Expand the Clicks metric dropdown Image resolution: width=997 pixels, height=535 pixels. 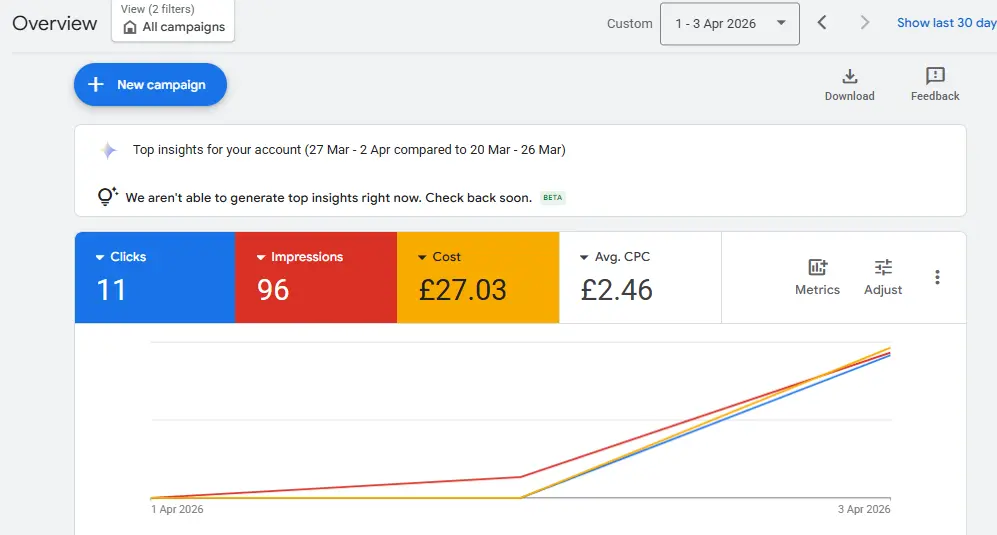(x=100, y=257)
